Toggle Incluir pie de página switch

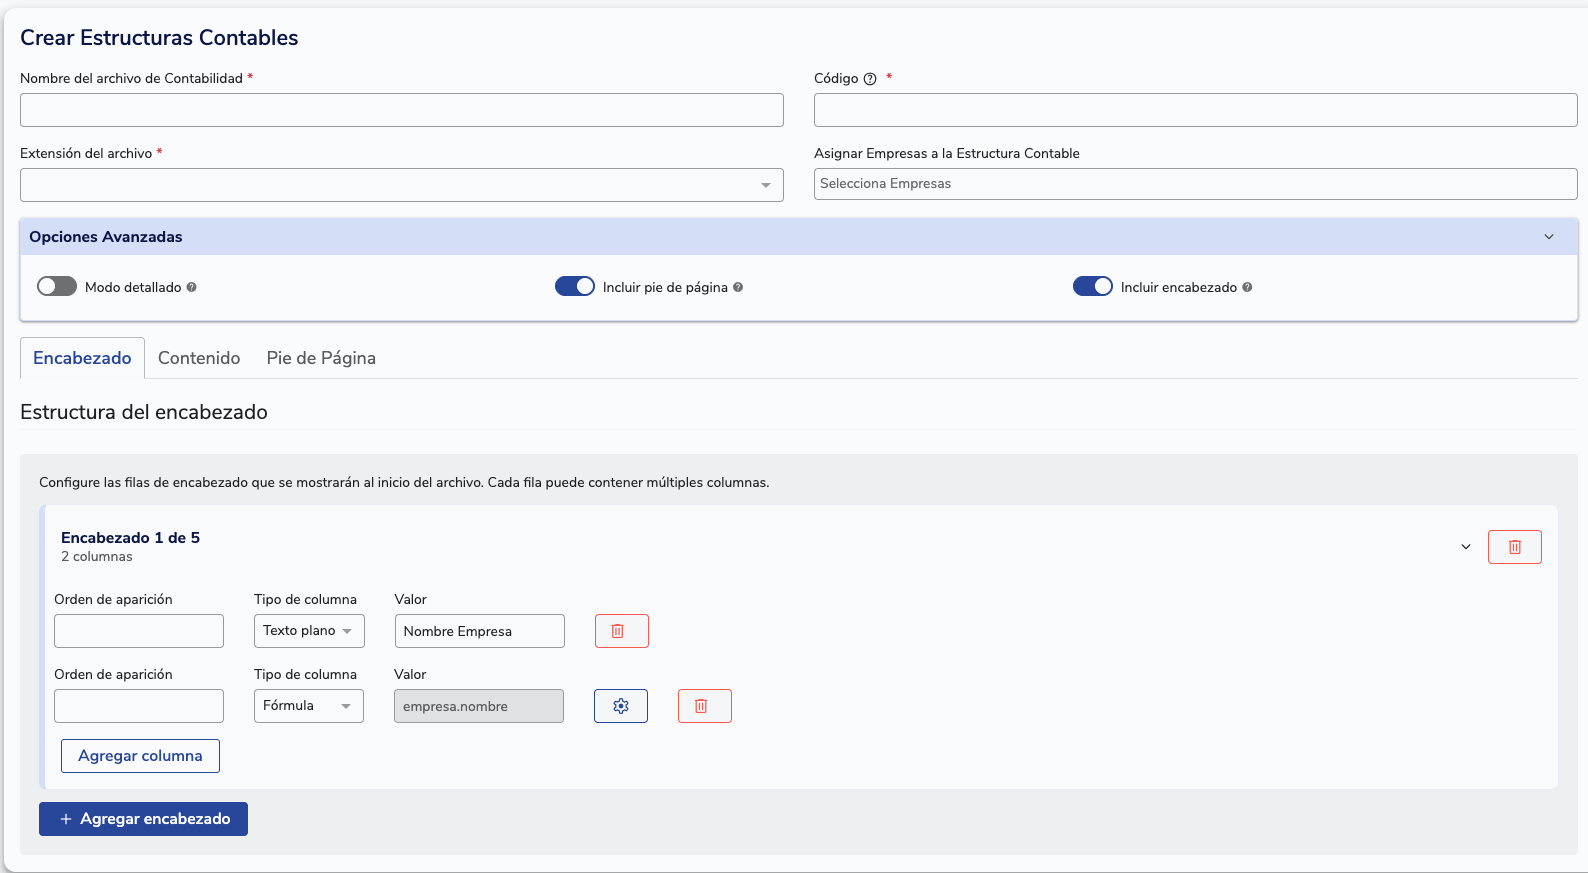coord(575,286)
